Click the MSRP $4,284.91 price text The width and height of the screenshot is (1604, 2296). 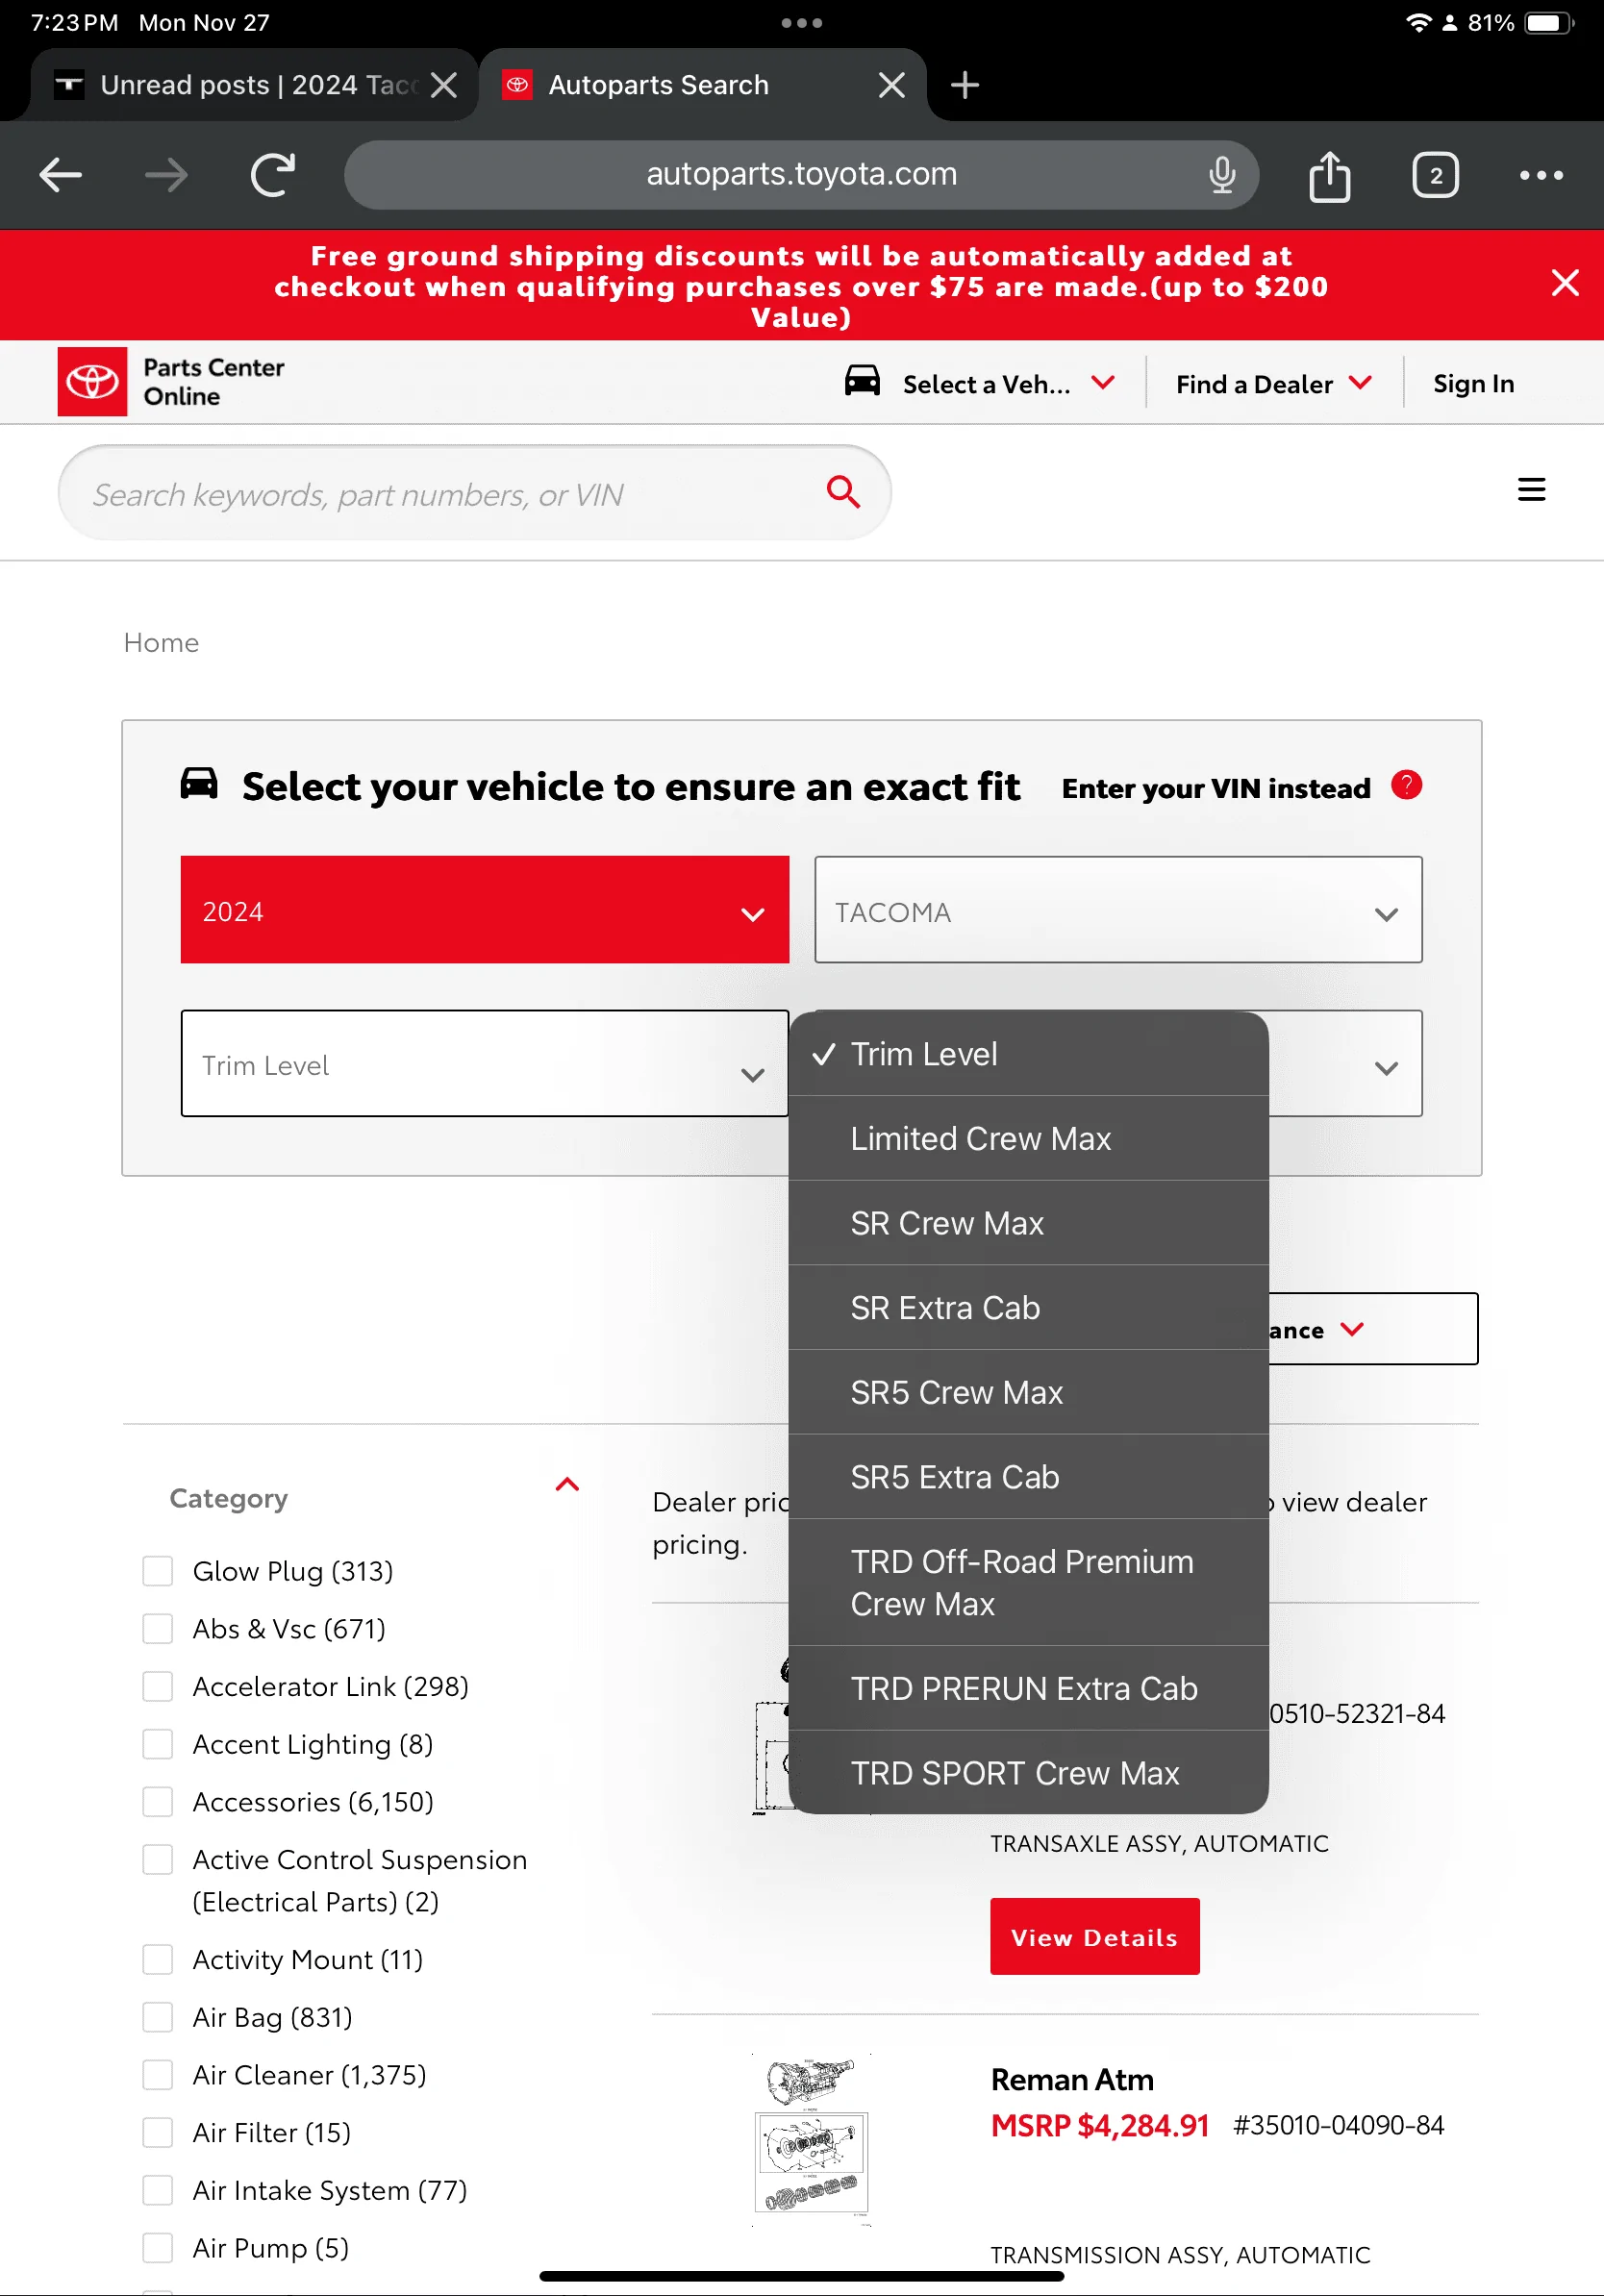(1099, 2126)
